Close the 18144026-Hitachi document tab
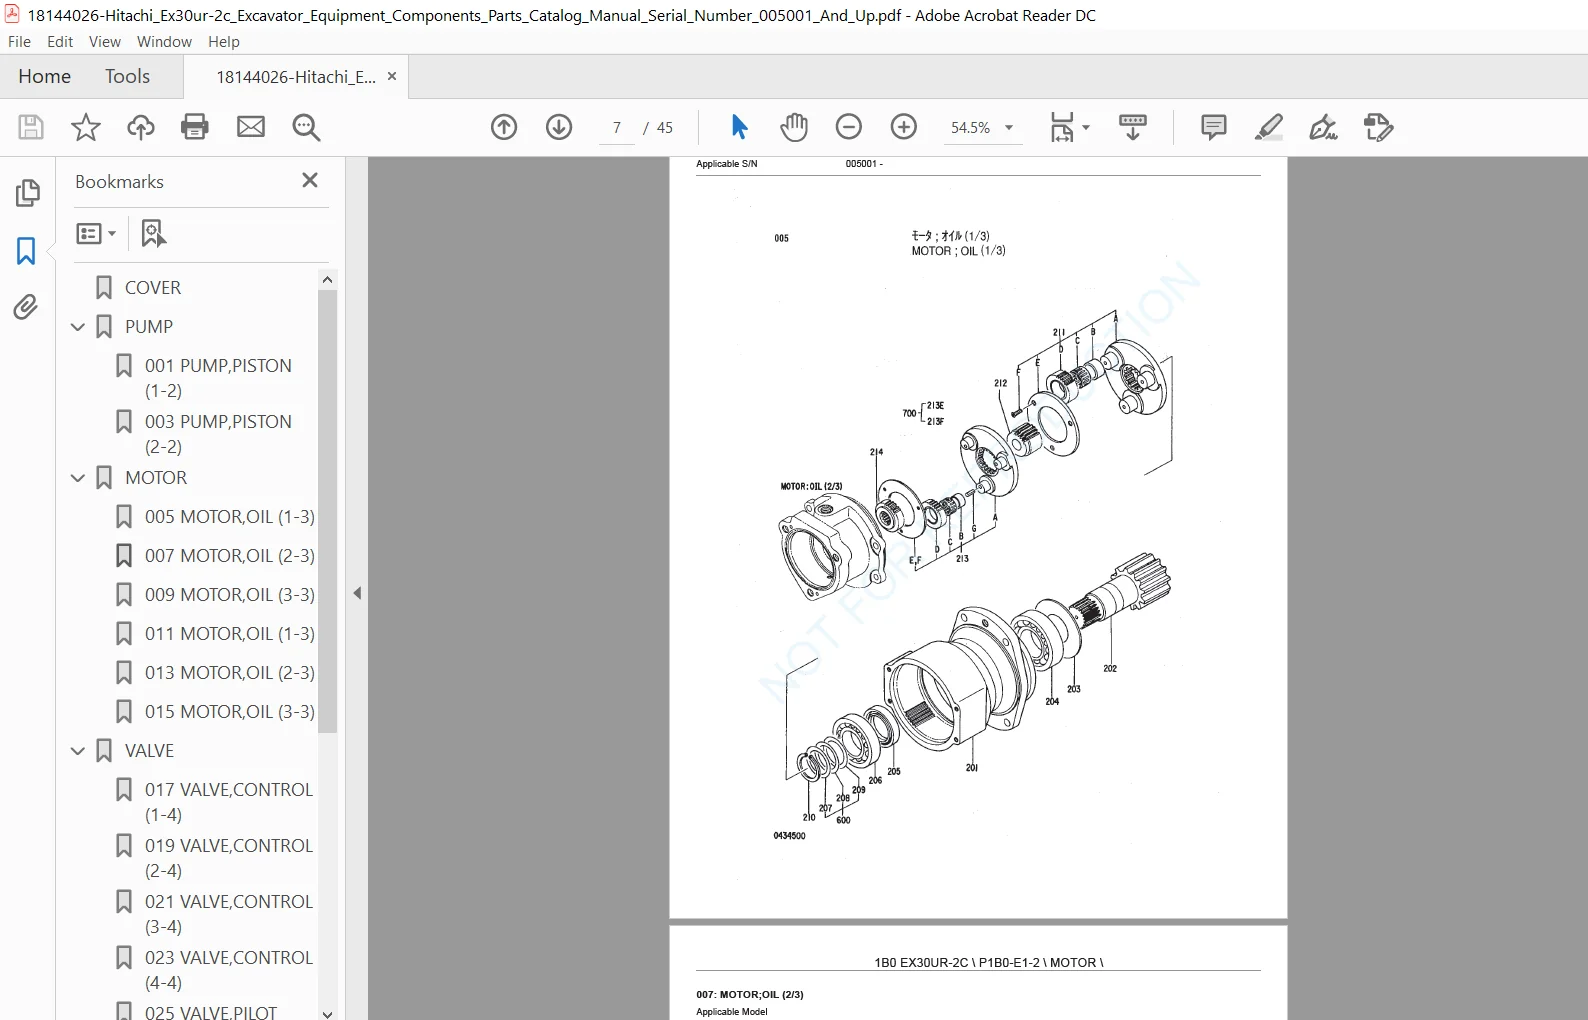Image resolution: width=1588 pixels, height=1020 pixels. pos(392,76)
